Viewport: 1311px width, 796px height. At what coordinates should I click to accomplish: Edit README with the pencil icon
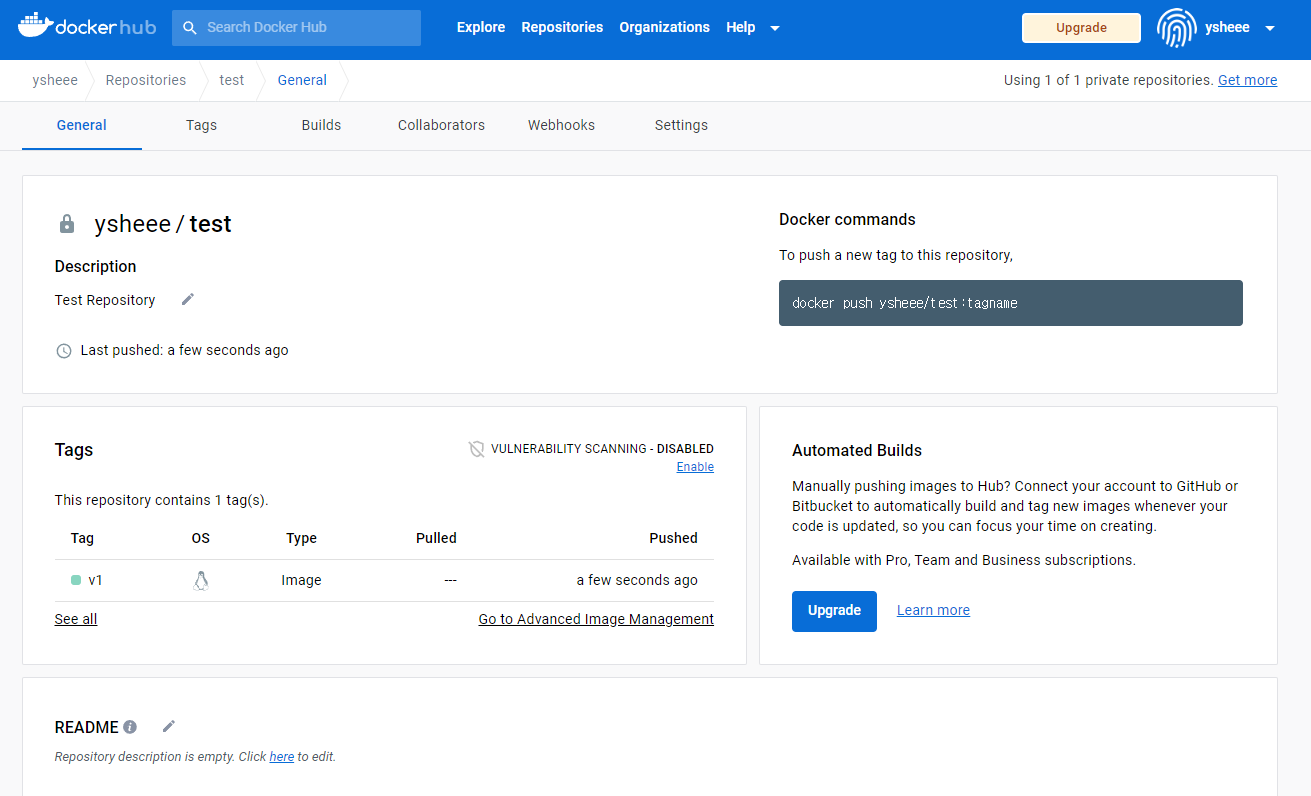click(169, 726)
